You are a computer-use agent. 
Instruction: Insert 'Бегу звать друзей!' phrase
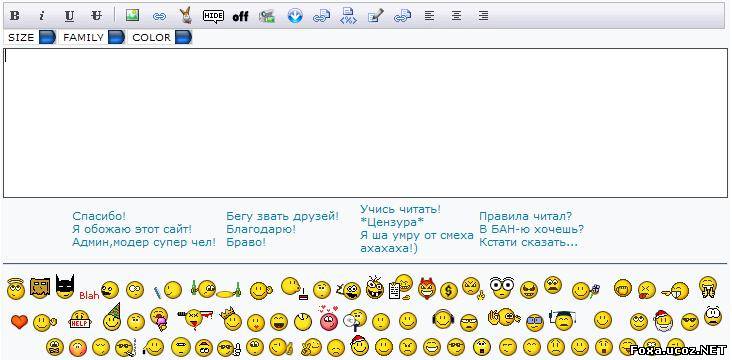[282, 216]
